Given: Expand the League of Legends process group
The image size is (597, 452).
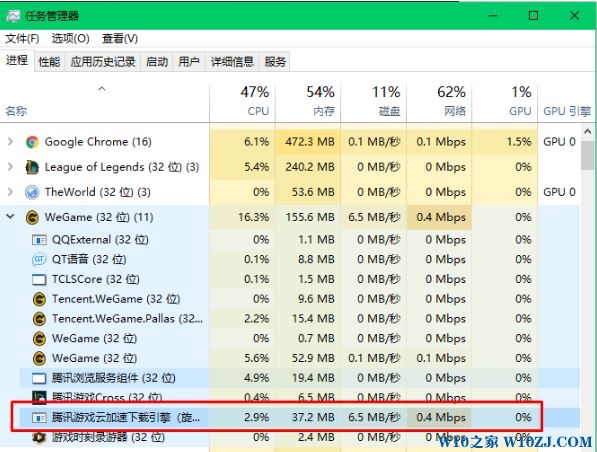Looking at the screenshot, I should [10, 167].
